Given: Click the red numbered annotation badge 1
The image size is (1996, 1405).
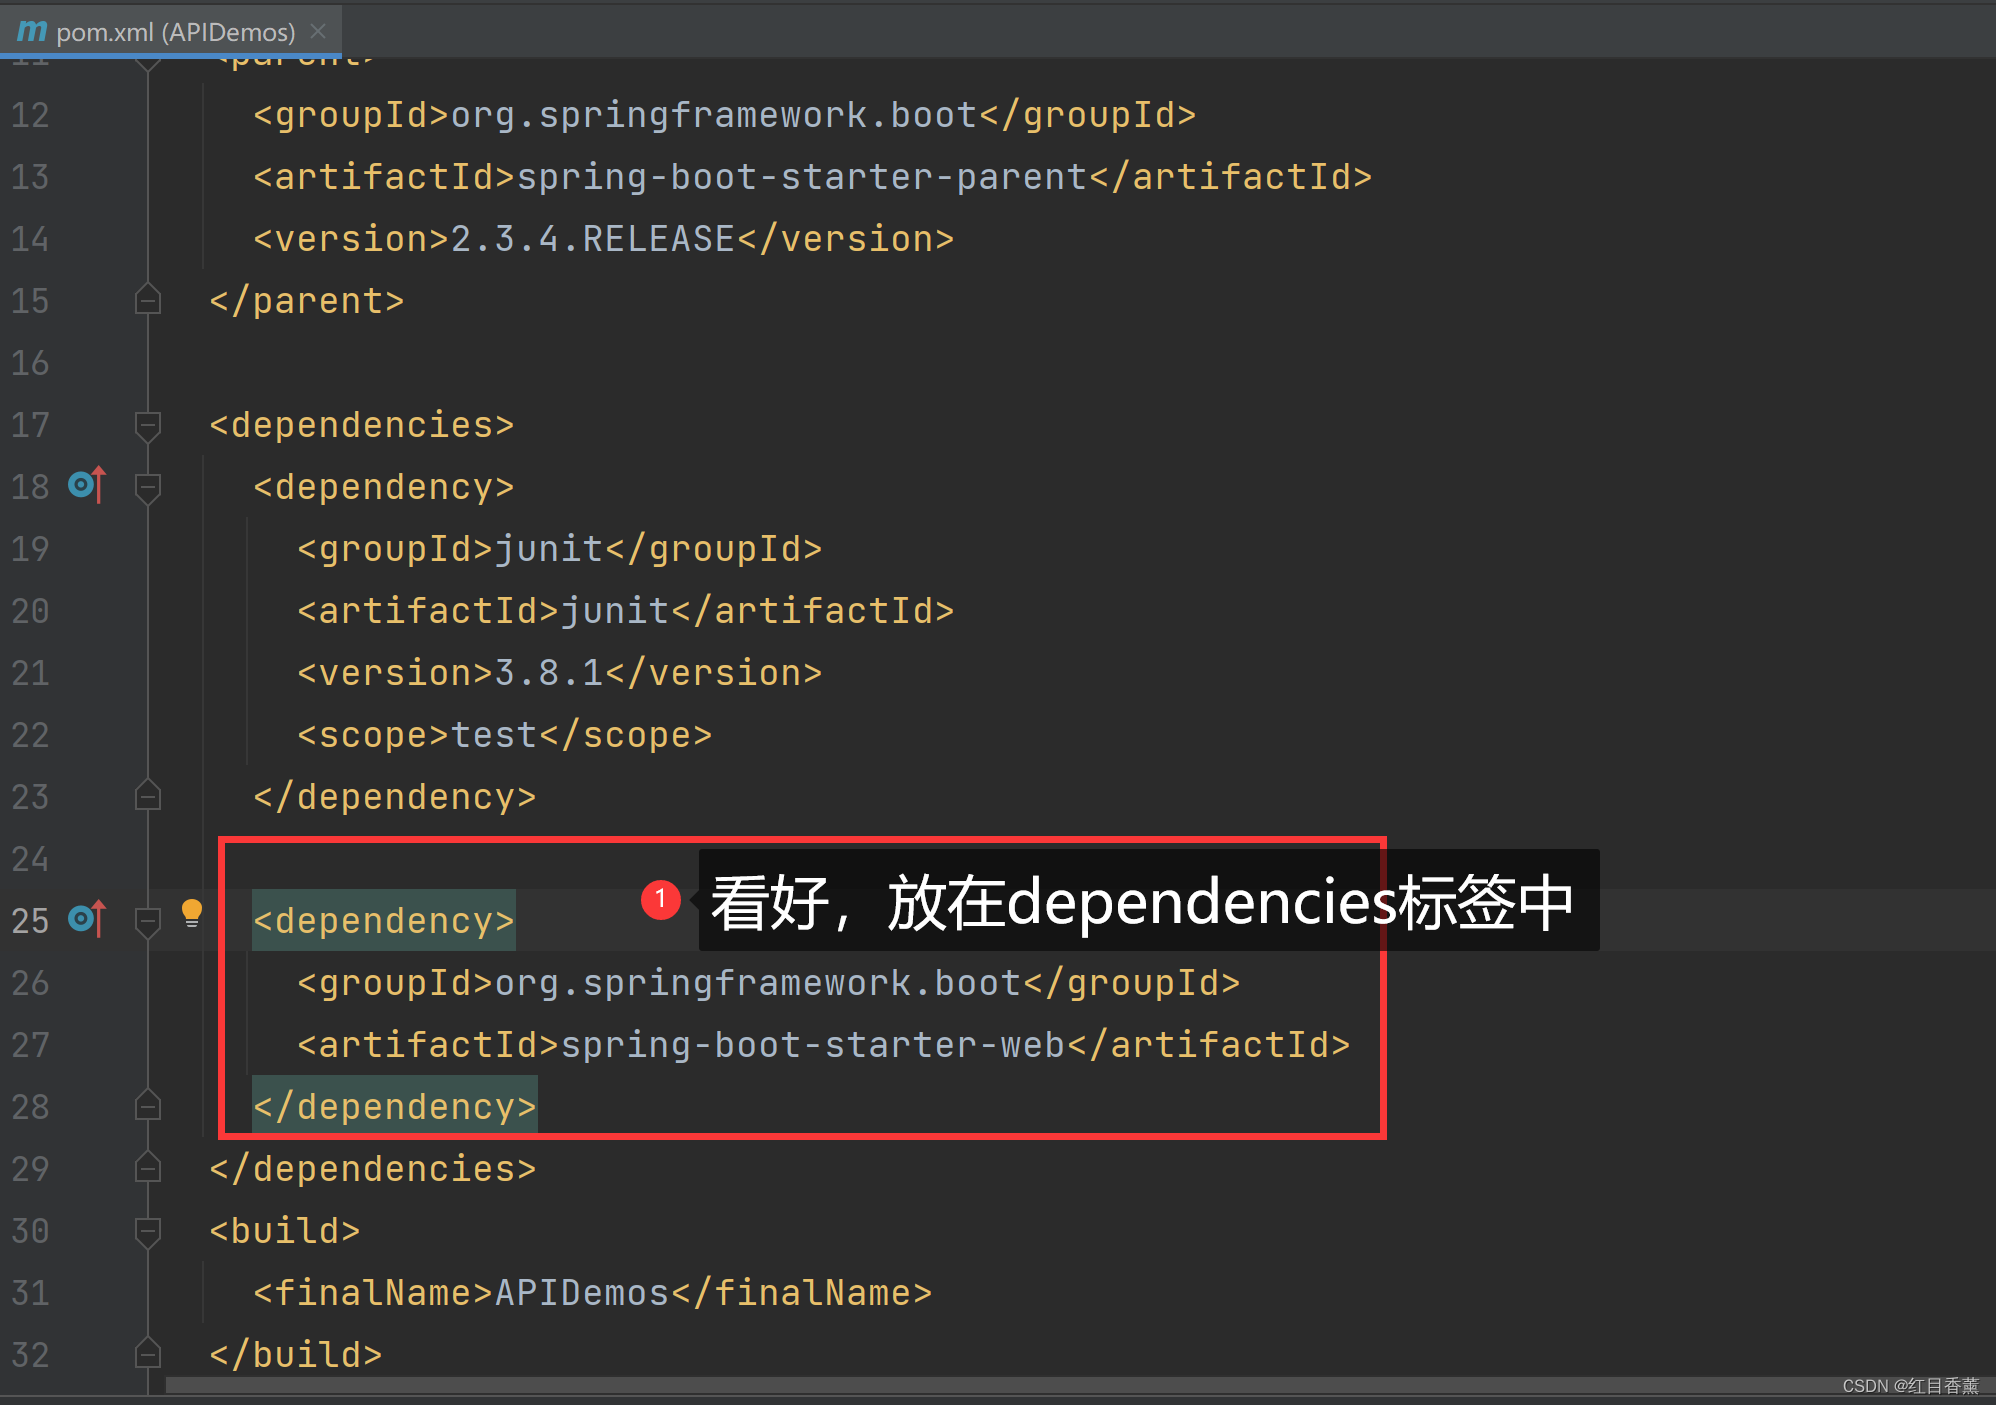Looking at the screenshot, I should click(x=660, y=899).
